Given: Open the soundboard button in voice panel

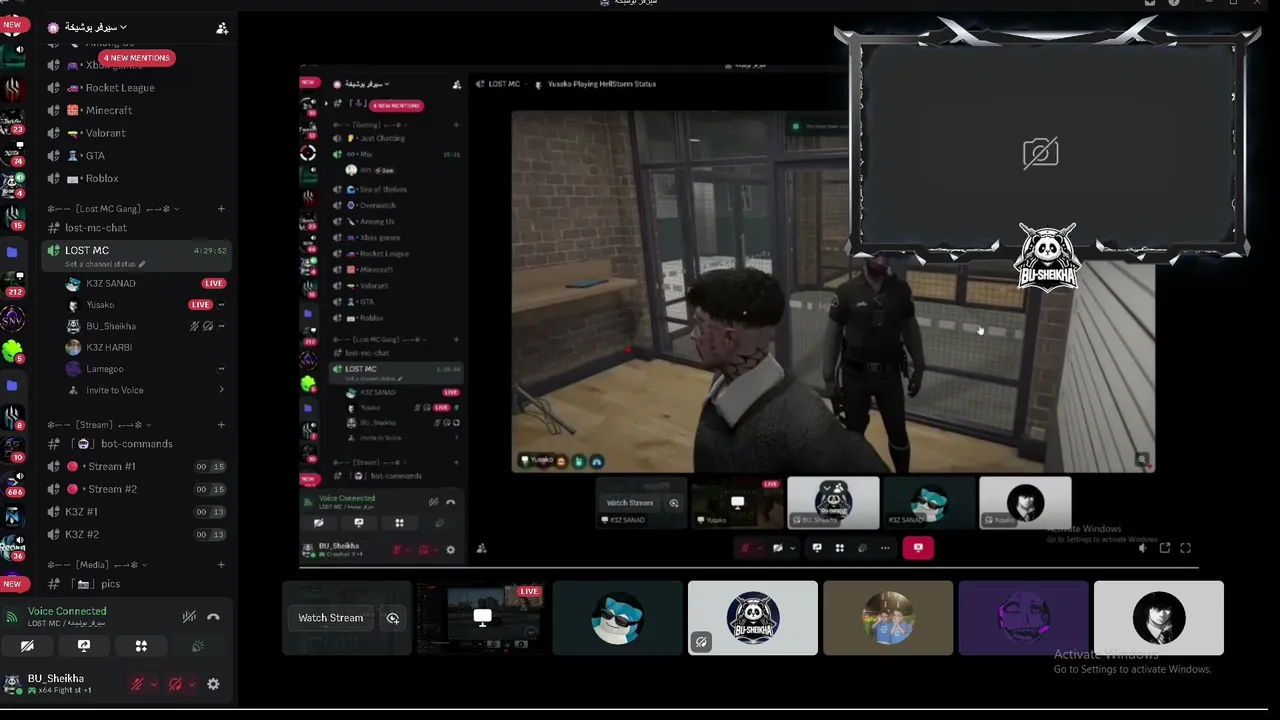Looking at the screenshot, I should tap(198, 646).
